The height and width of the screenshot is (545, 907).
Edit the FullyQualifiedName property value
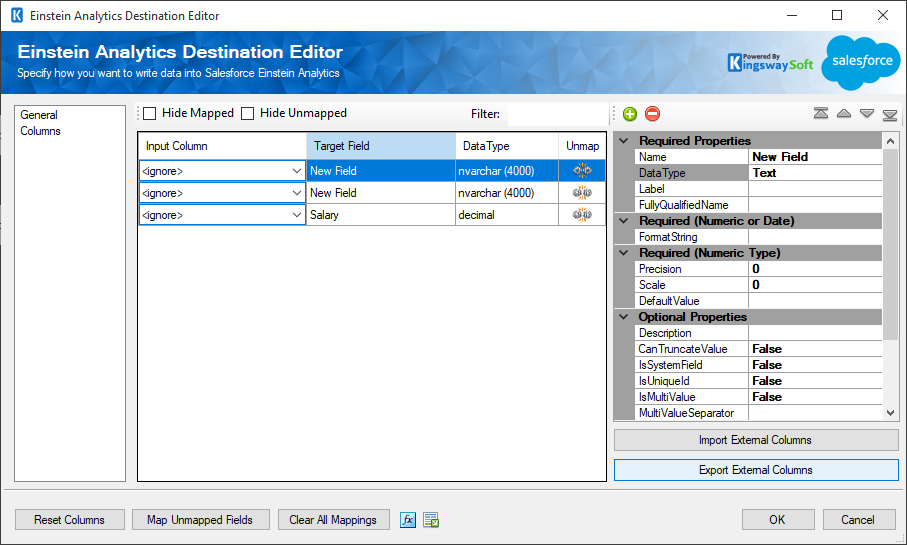(815, 205)
